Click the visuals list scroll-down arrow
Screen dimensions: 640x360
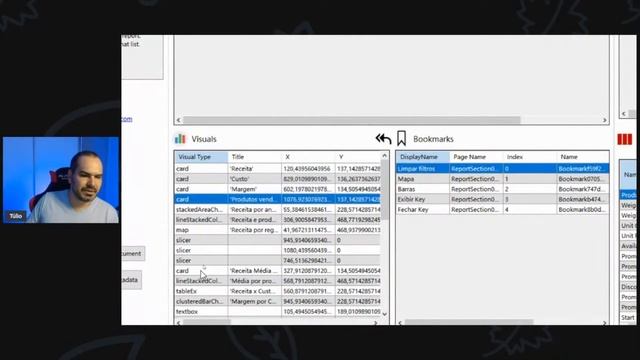tap(384, 313)
